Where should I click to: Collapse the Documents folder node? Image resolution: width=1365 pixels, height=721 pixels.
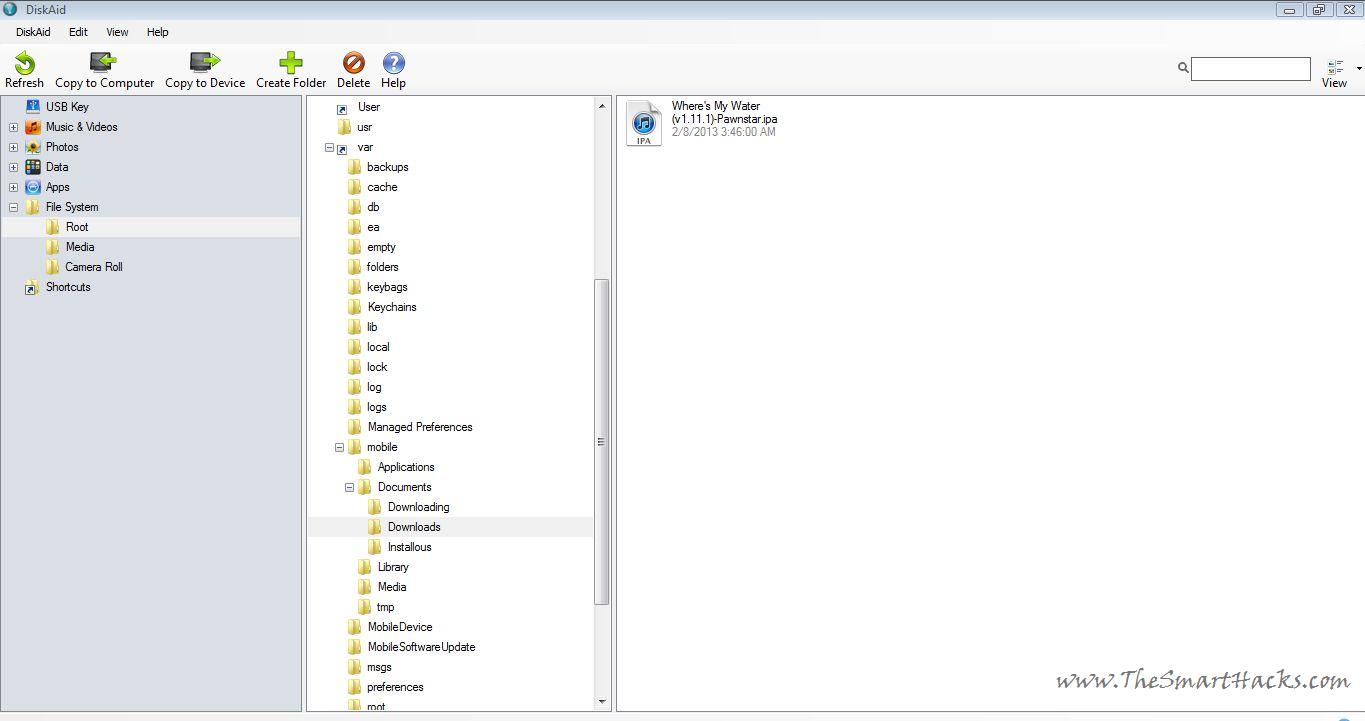(x=349, y=487)
